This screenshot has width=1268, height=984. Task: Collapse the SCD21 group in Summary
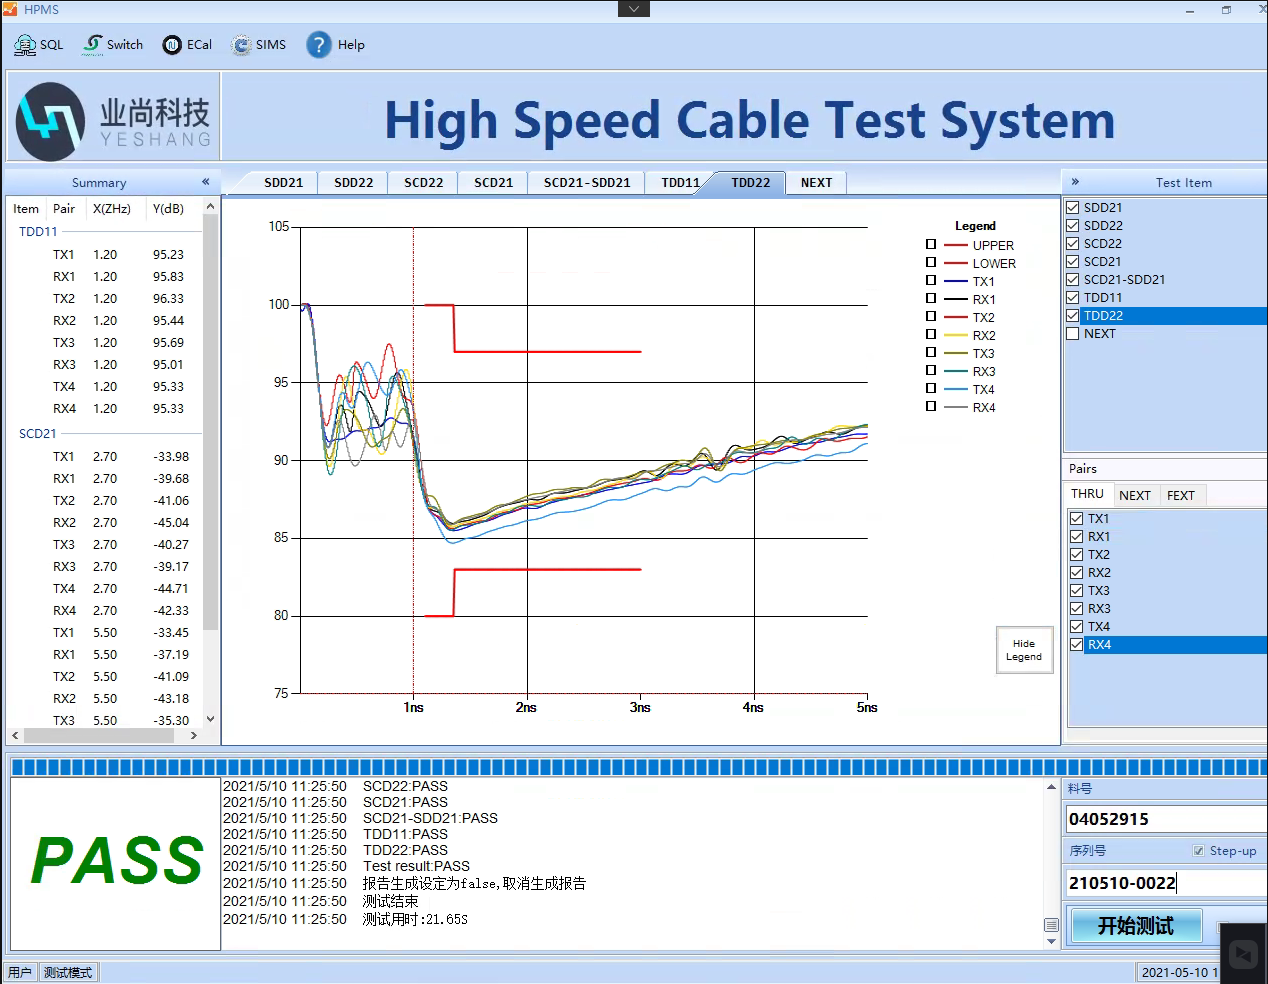(x=38, y=434)
